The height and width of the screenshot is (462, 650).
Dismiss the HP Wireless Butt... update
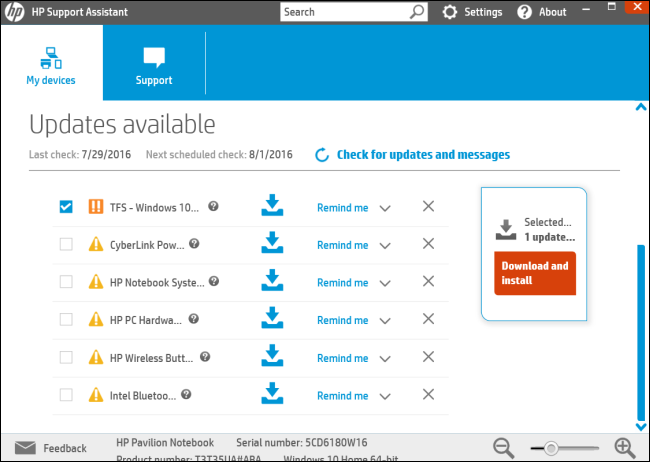428,357
